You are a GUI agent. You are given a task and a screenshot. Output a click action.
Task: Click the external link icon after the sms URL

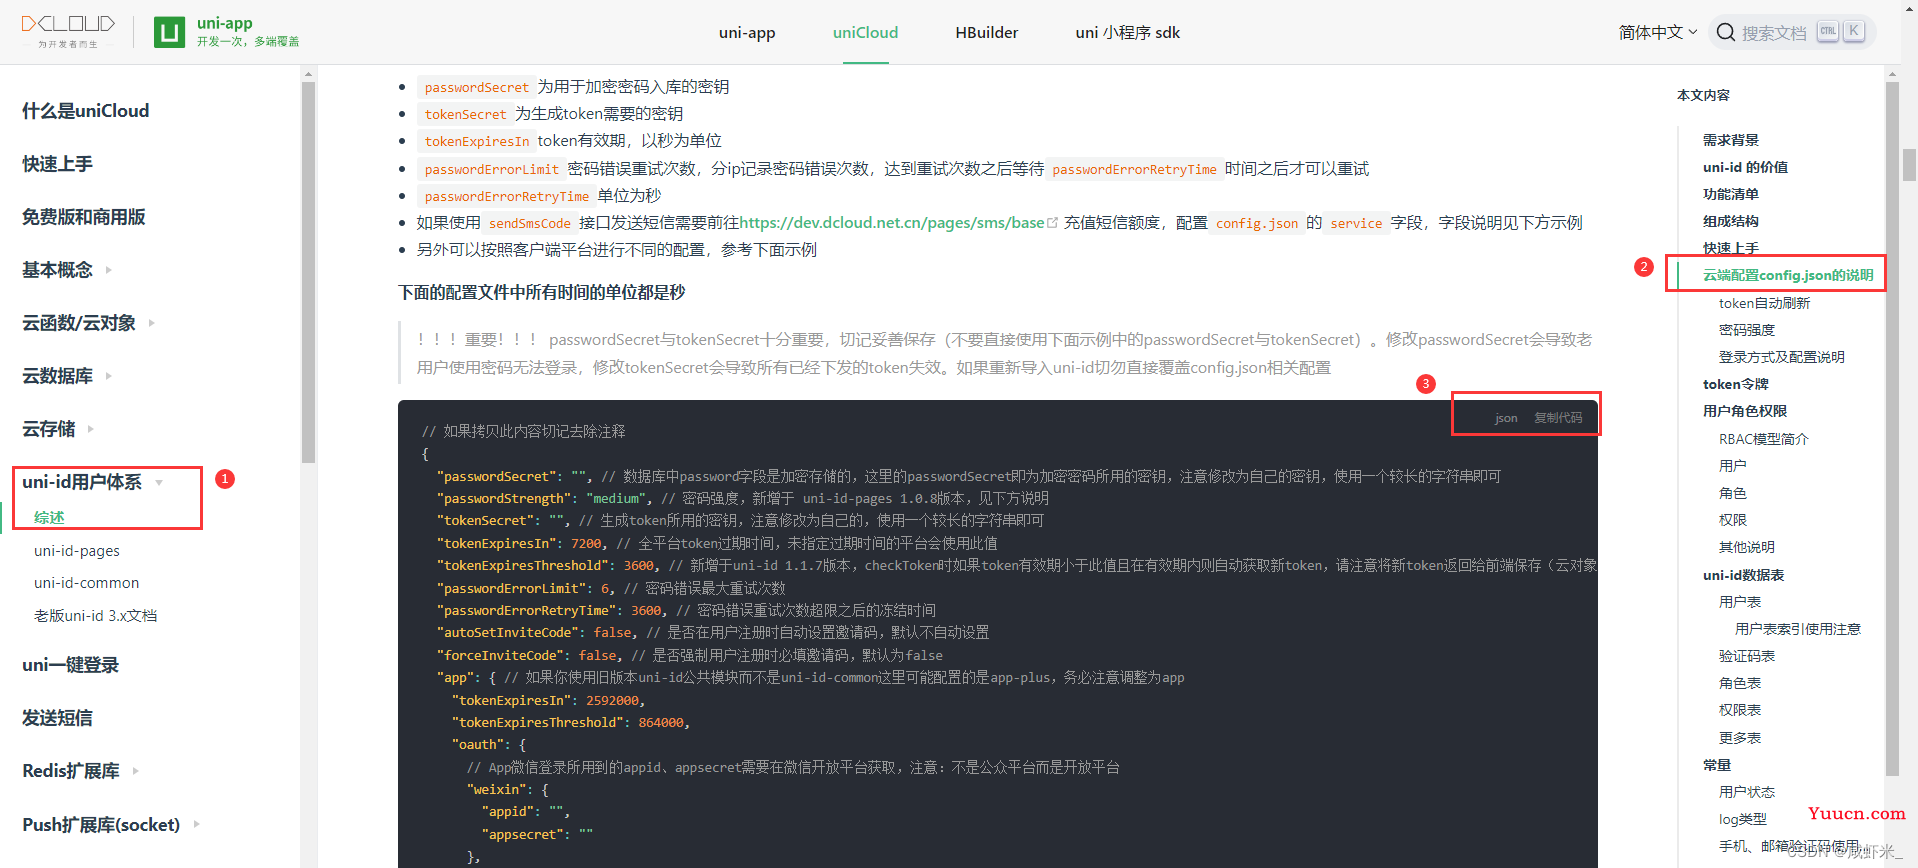tap(1052, 223)
